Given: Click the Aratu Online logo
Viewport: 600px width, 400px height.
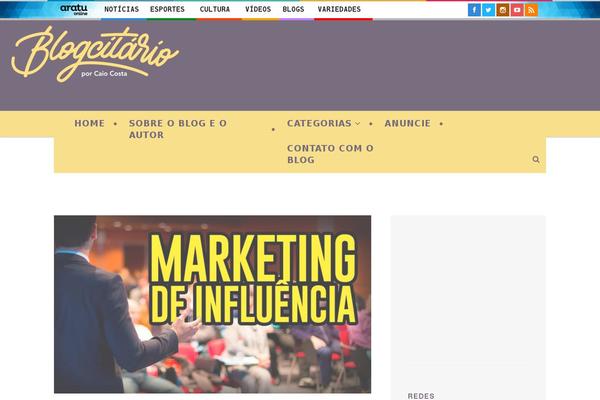Looking at the screenshot, I should [x=74, y=10].
